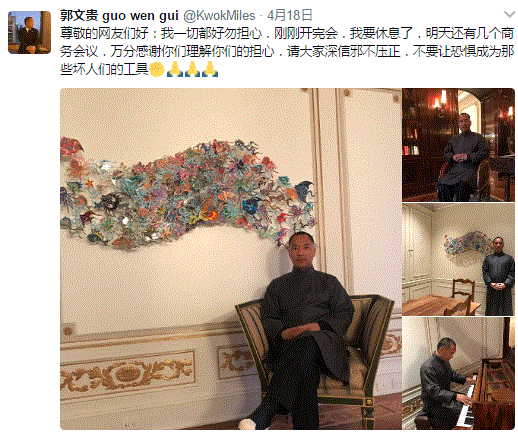518x438 pixels.
Task: Click the tweet line starting 务会议
Action: 287,51
